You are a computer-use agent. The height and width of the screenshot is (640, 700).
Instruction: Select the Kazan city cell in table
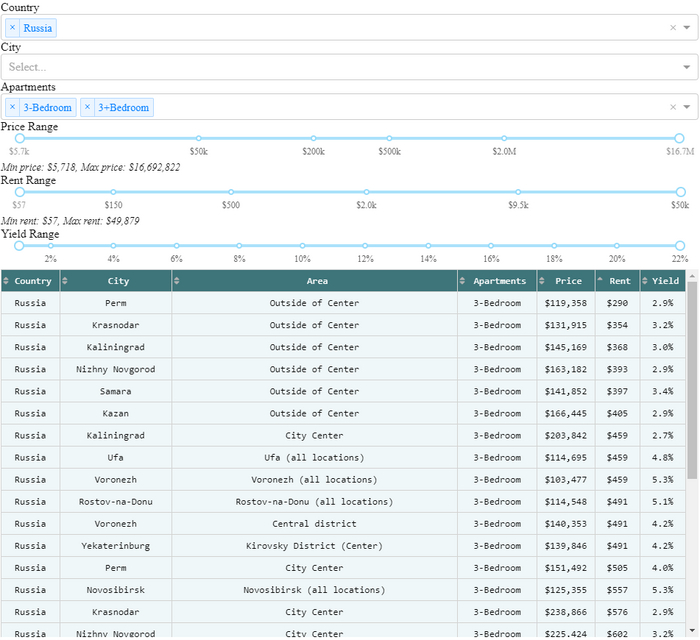point(116,414)
